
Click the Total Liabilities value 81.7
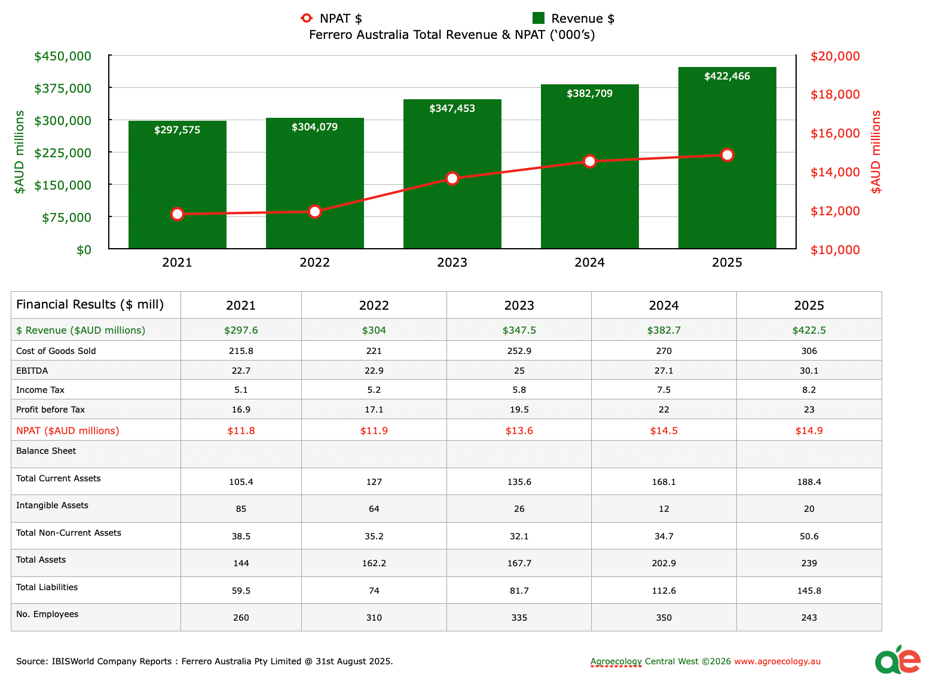pyautogui.click(x=519, y=590)
